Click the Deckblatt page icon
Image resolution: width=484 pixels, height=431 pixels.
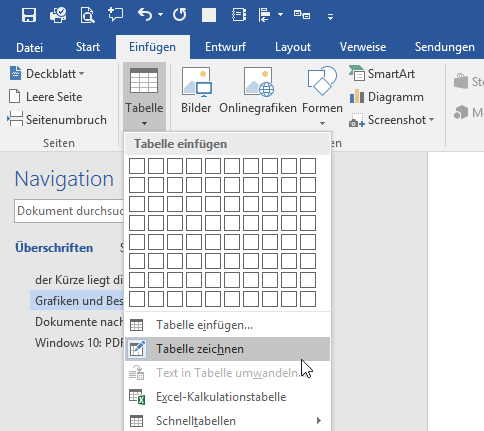coord(15,73)
